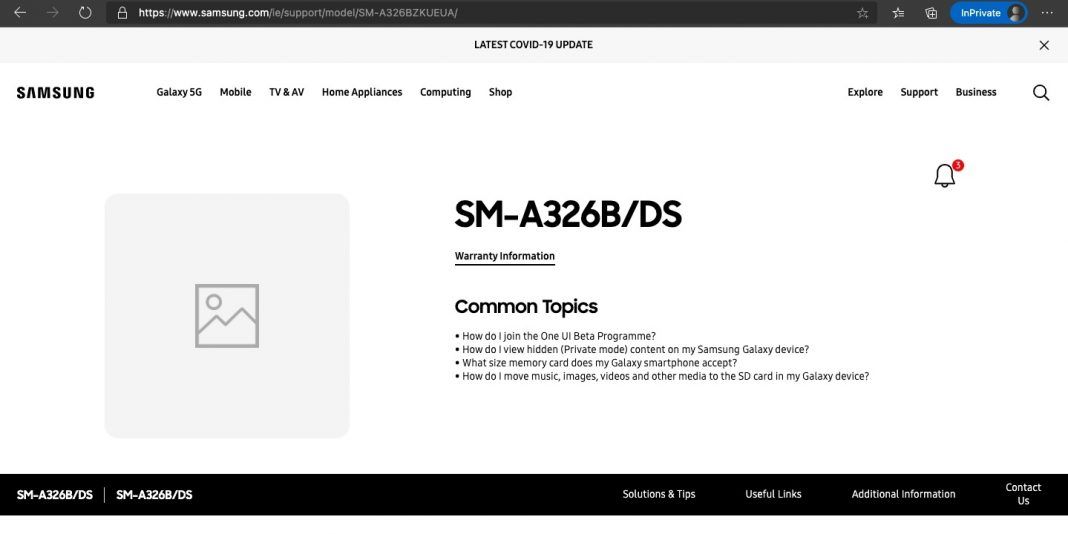Open the Collections icon in the toolbar
Image resolution: width=1068 pixels, height=534 pixels.
coord(931,13)
